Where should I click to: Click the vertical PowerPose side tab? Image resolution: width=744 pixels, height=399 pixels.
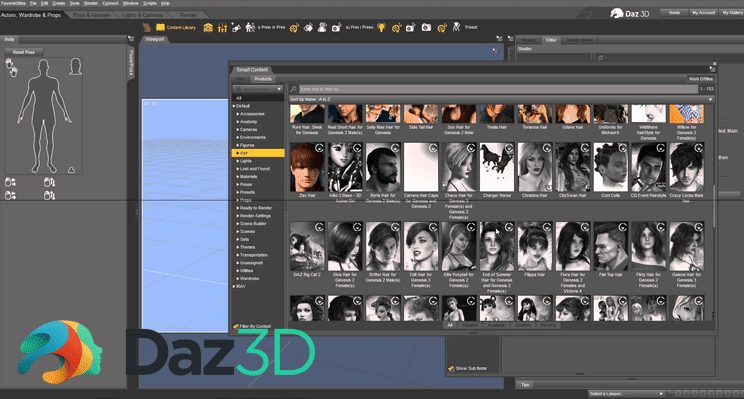tap(131, 63)
